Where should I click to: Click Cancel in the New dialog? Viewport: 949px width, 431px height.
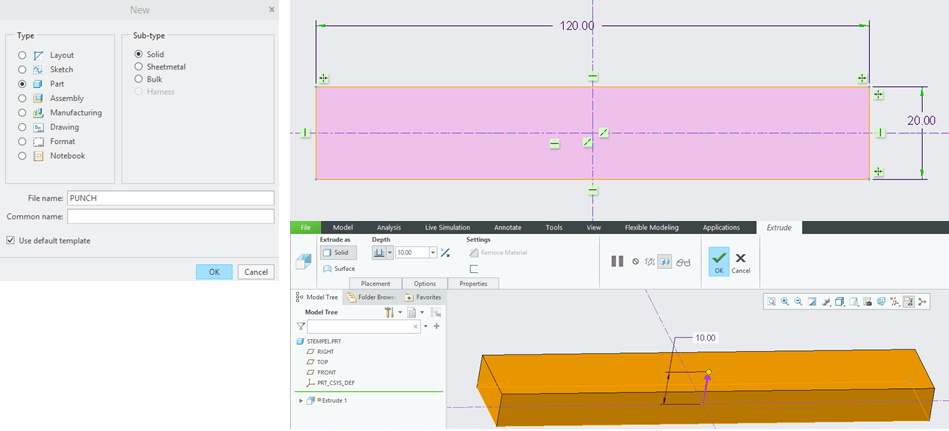255,272
